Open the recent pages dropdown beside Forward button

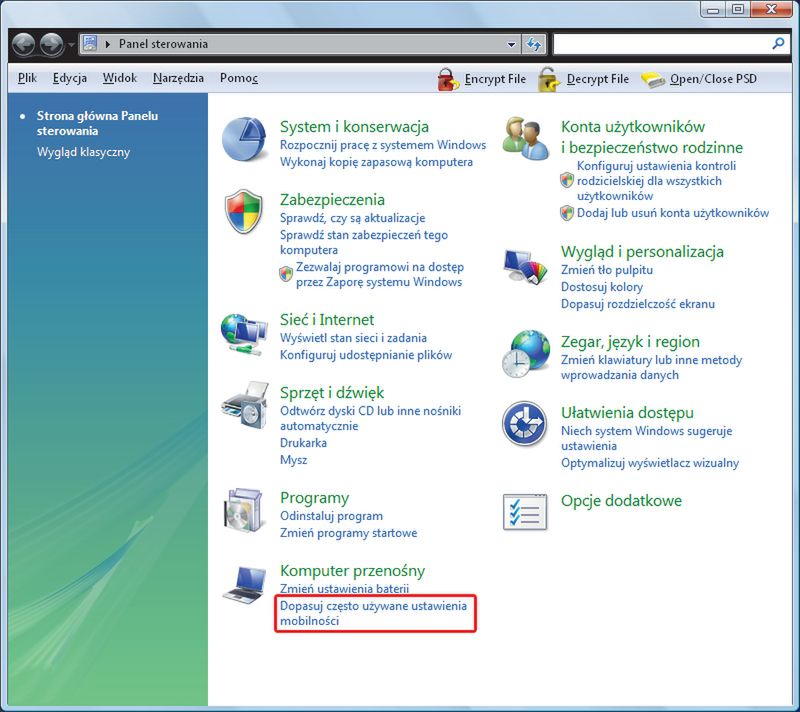71,45
